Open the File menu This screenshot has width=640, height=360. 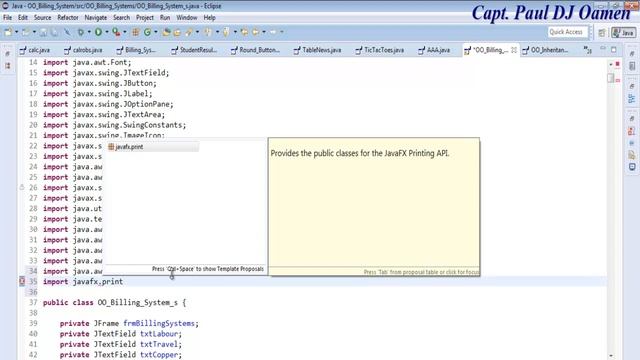tap(7, 18)
